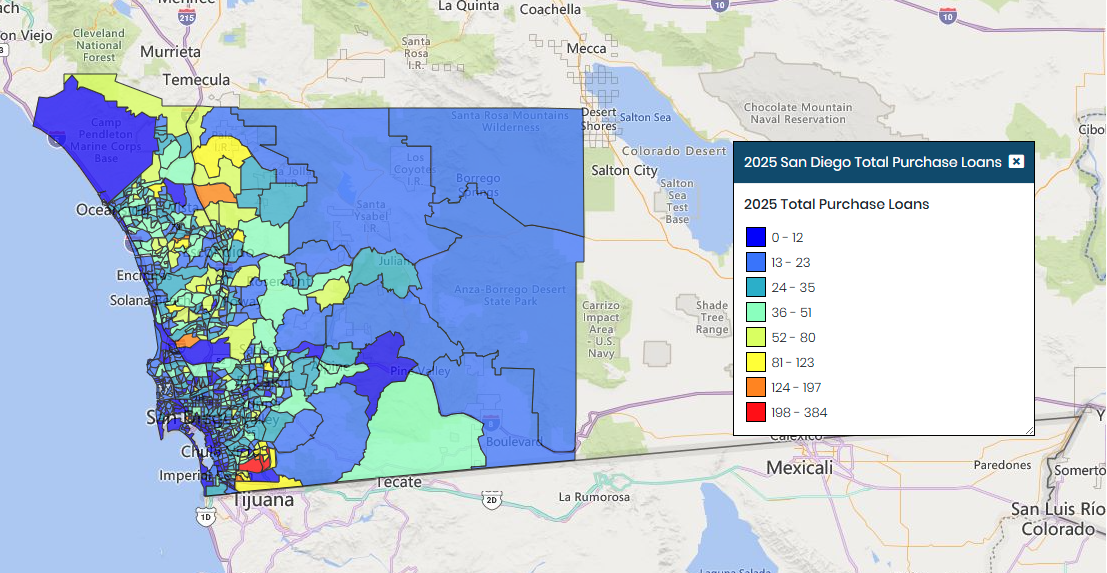Click the '198 - 384' legend range text
This screenshot has height=573, width=1107.
click(x=799, y=413)
